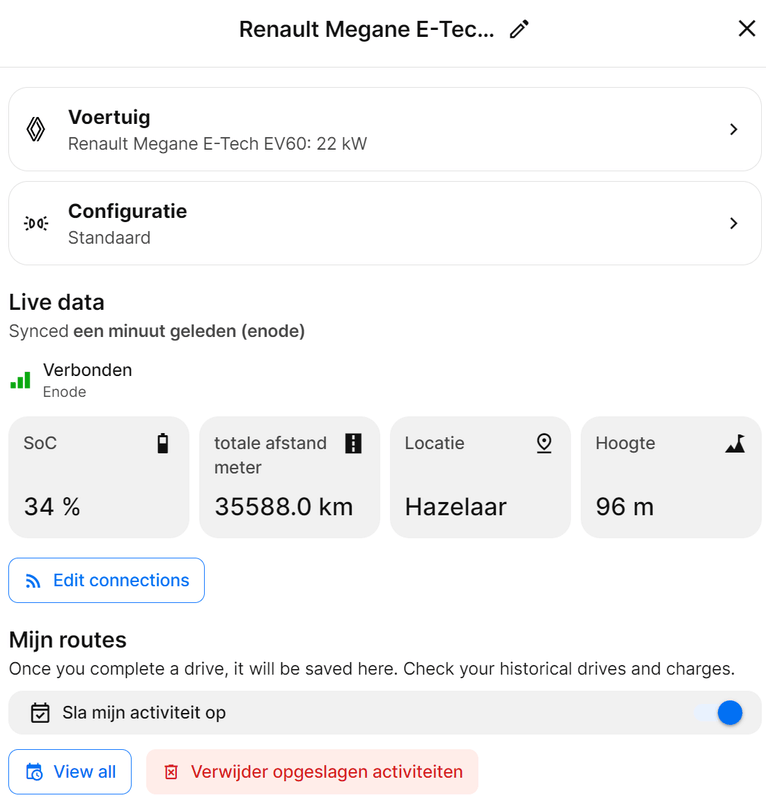Click the mountain altitude icon
Image resolution: width=766 pixels, height=800 pixels.
[x=735, y=444]
